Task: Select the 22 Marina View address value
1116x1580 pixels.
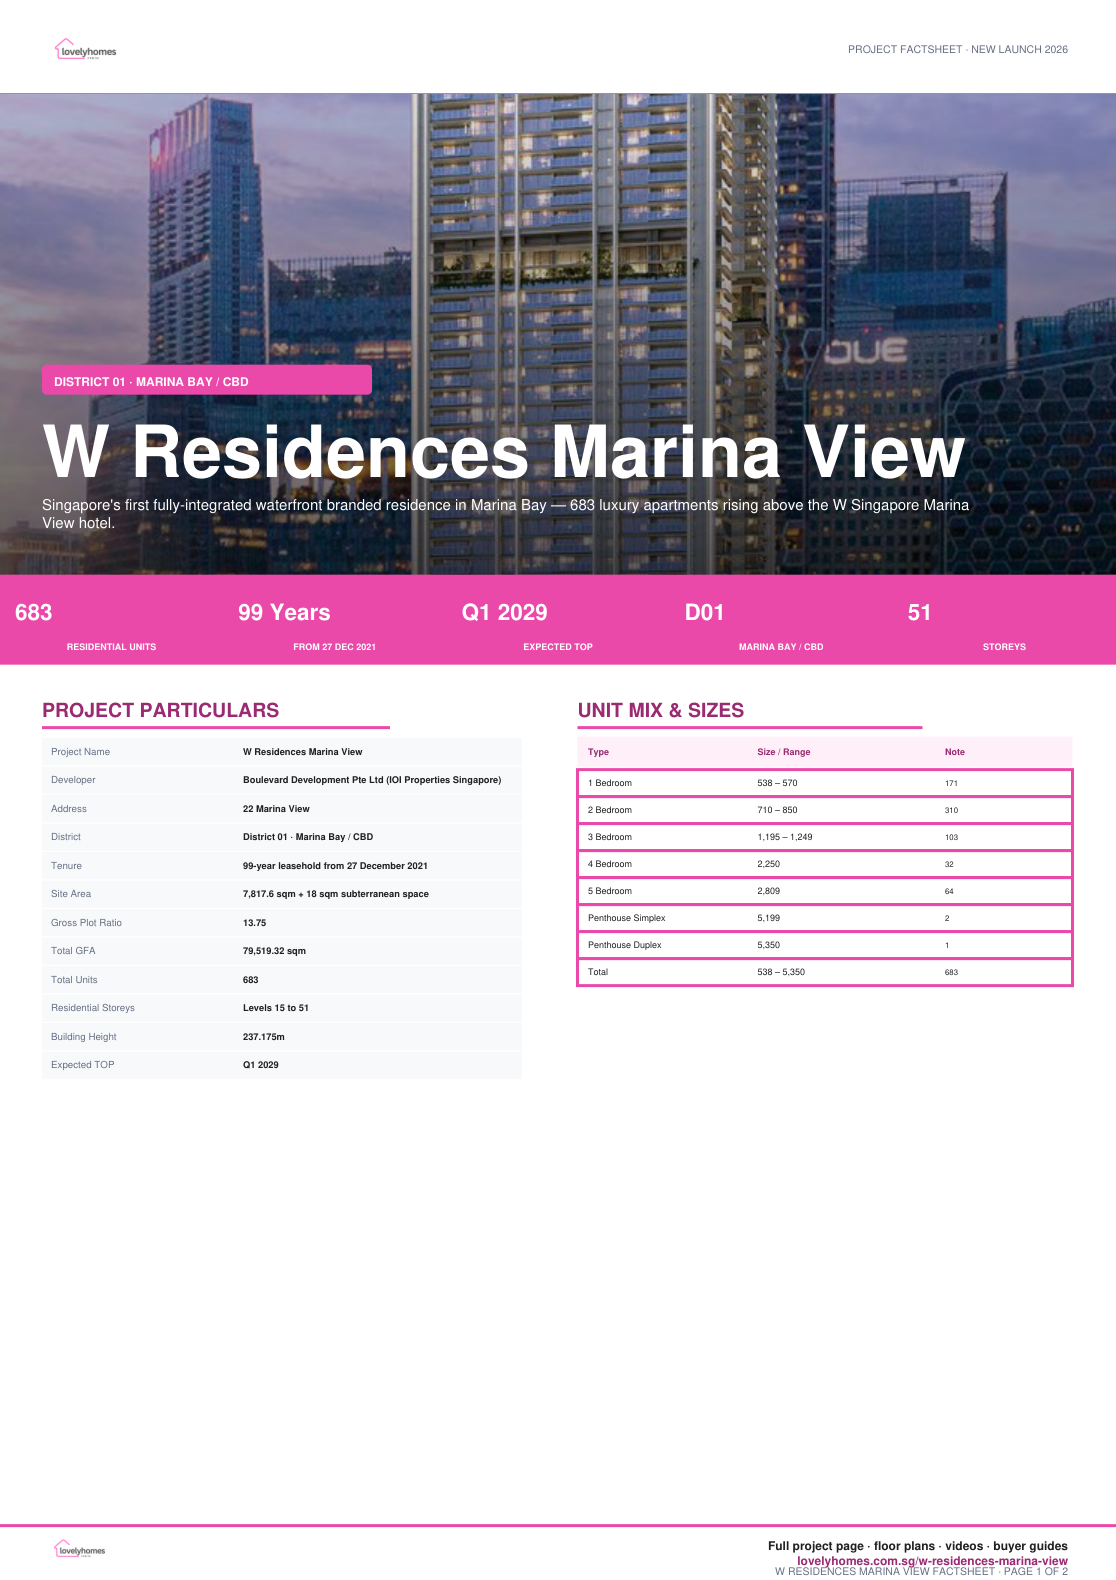Action: (x=276, y=809)
